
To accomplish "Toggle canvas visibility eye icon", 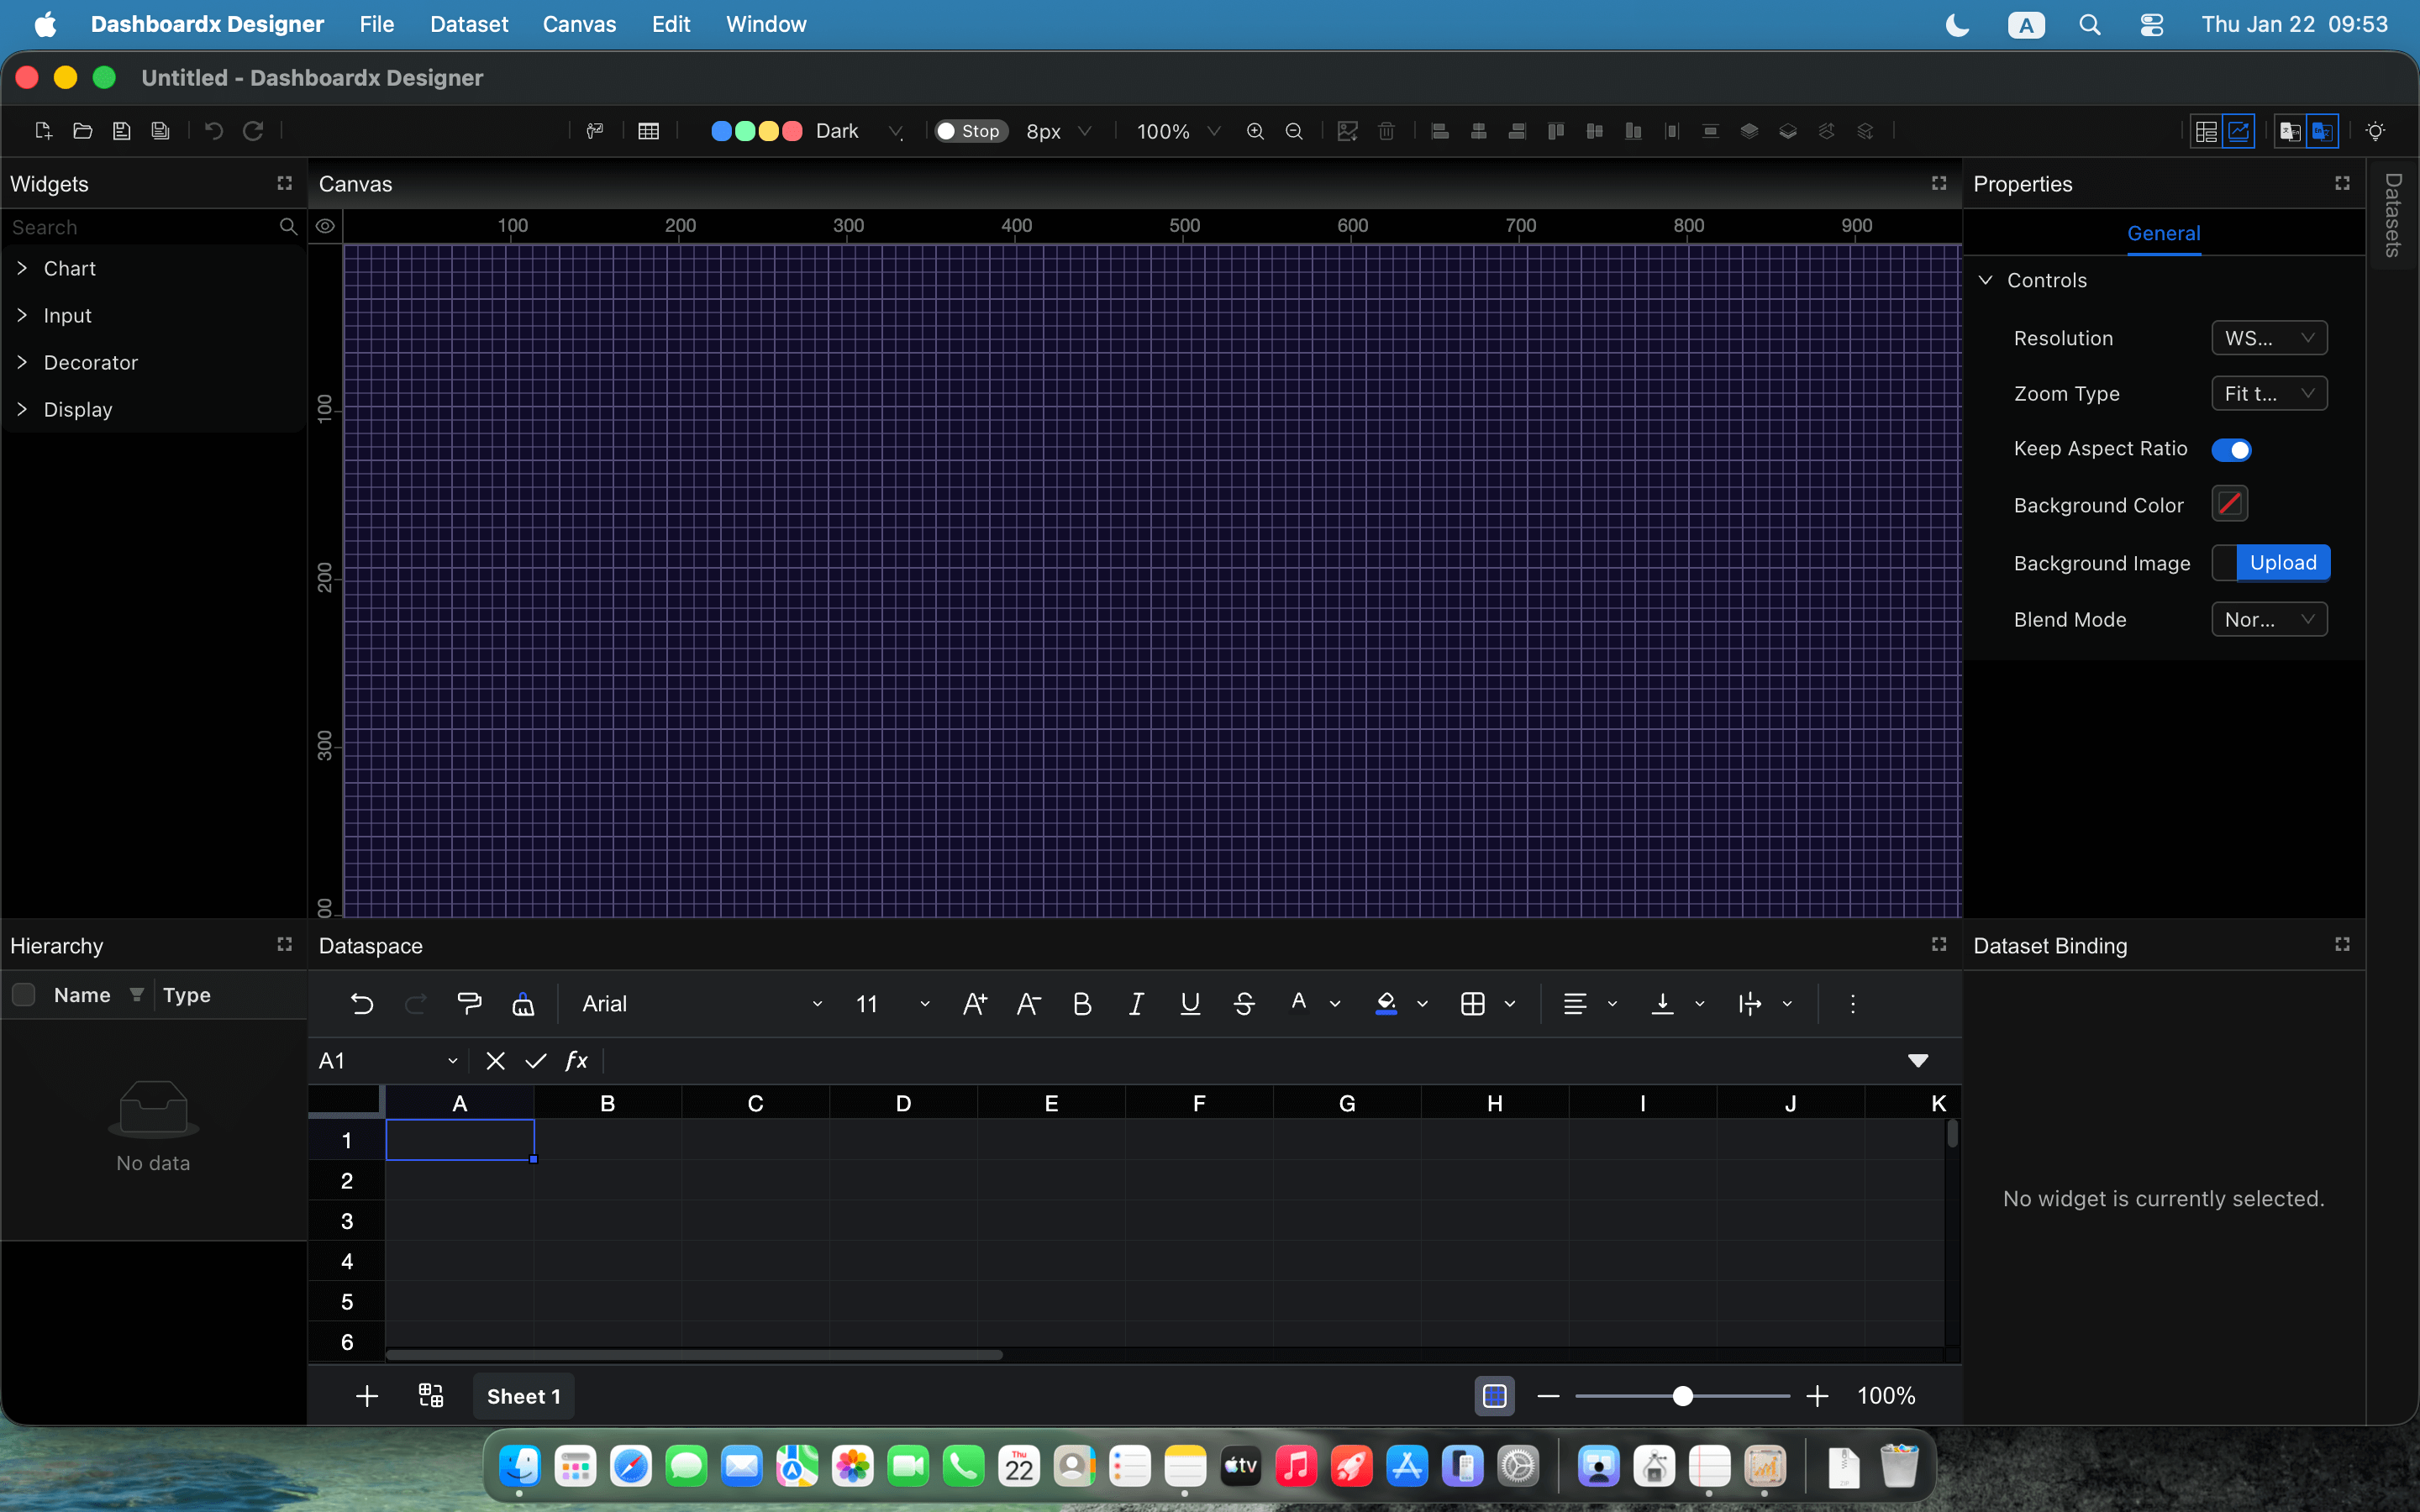I will point(325,226).
